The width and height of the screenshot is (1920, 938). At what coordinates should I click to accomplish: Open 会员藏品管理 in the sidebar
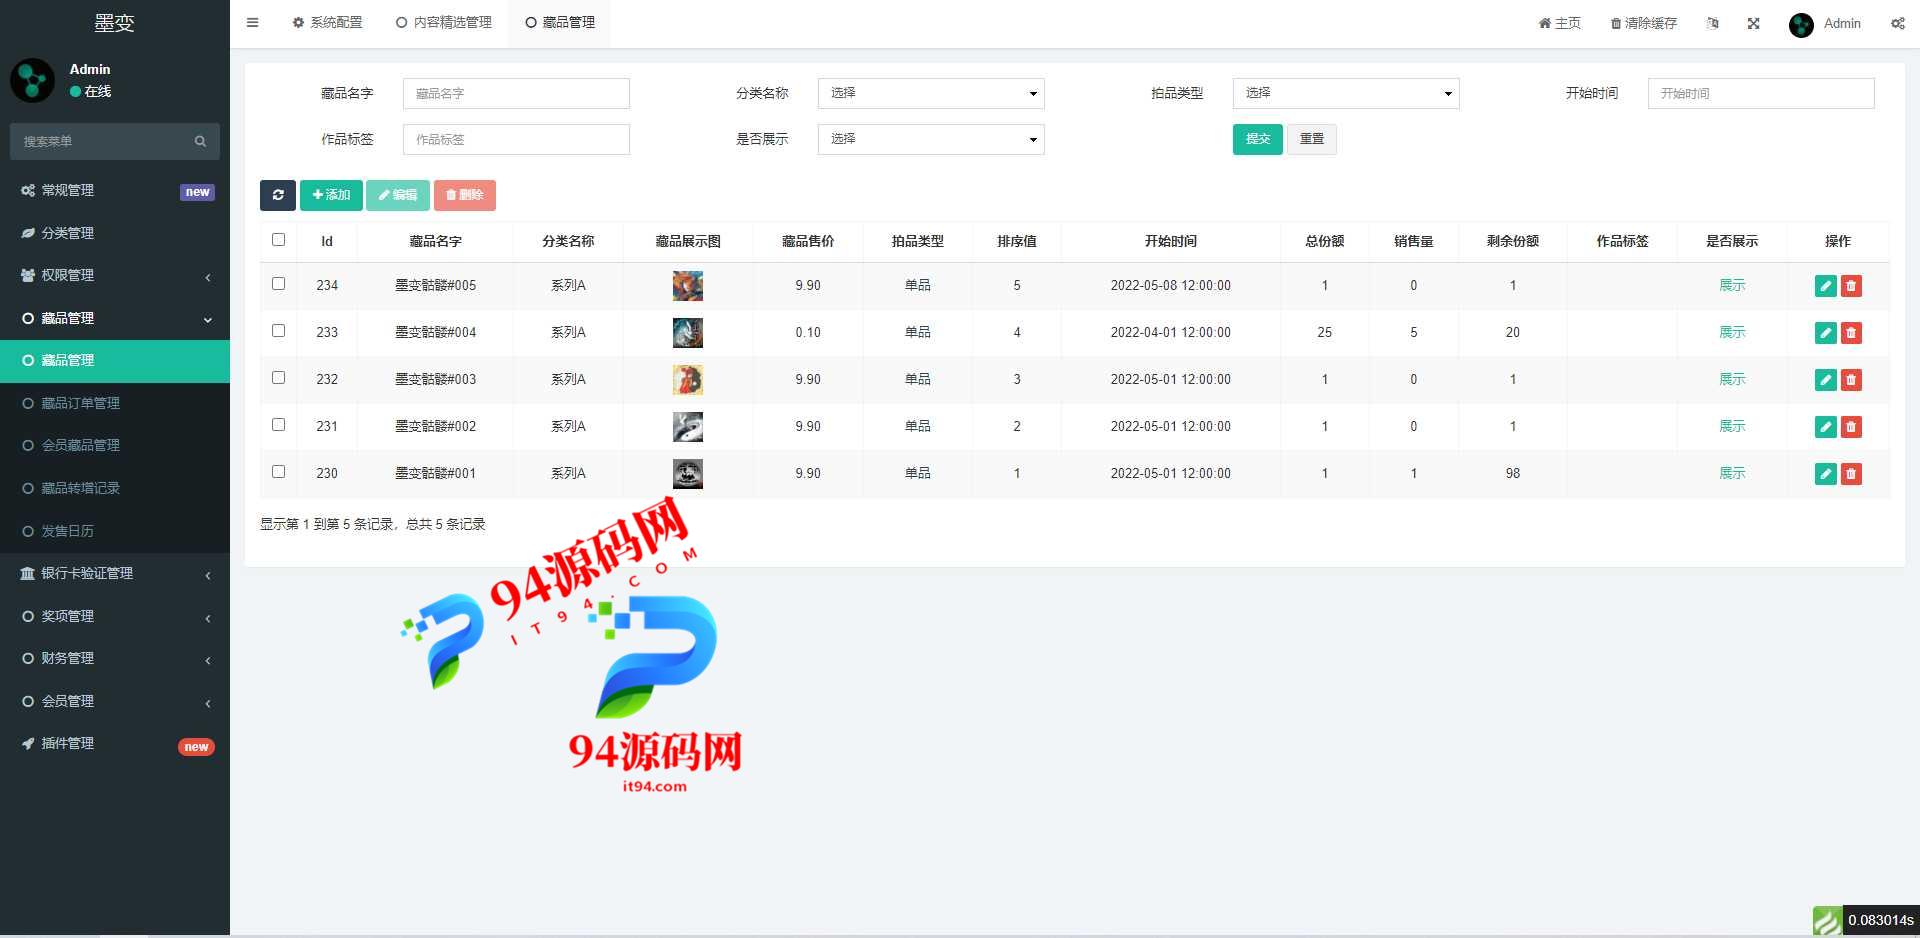(115, 445)
